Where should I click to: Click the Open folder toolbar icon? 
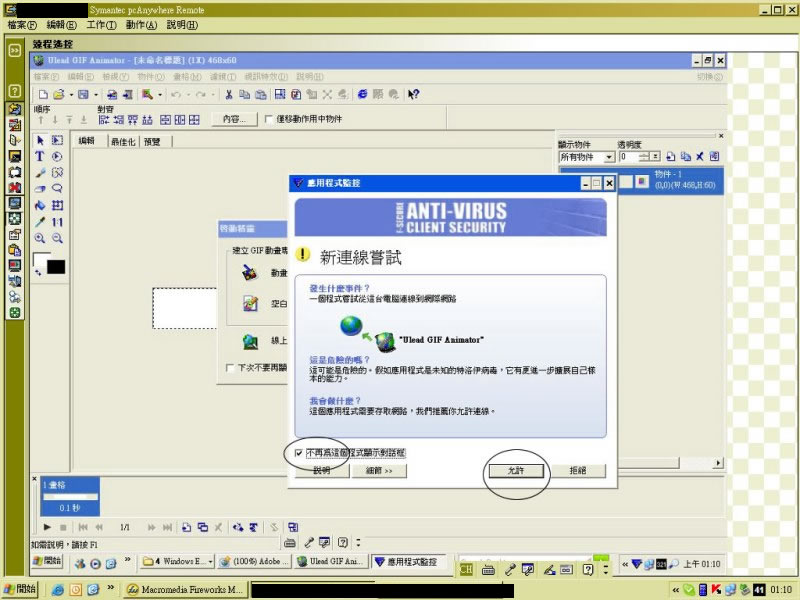click(x=59, y=94)
